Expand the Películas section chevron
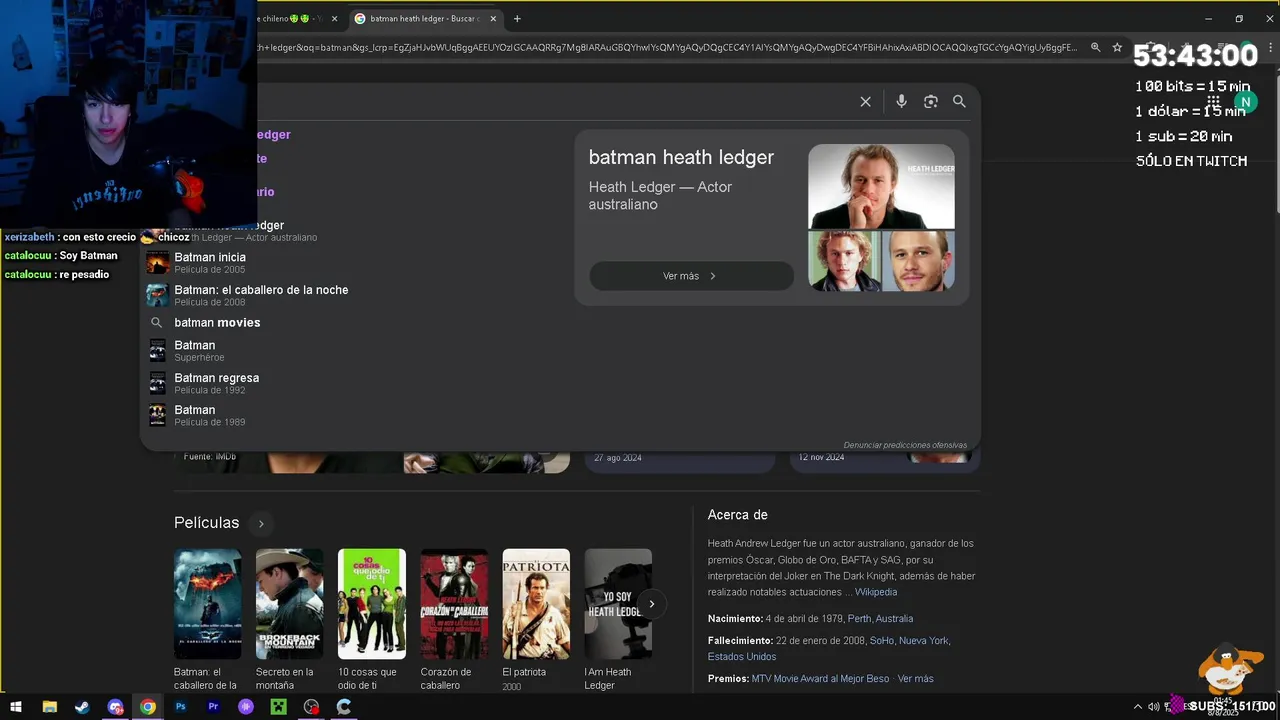 tap(261, 523)
